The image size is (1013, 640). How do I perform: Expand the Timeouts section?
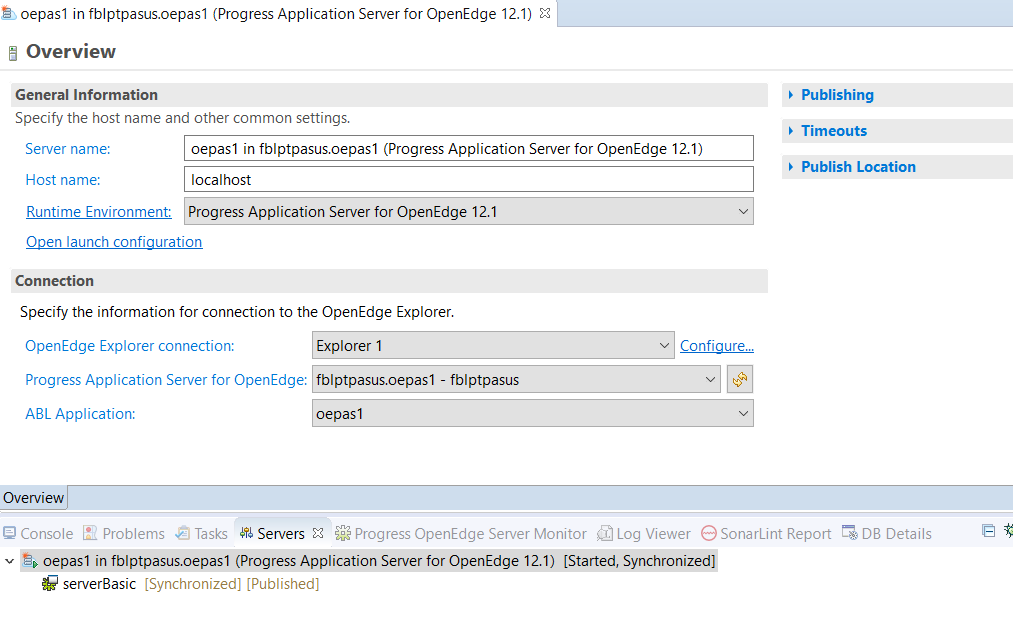(834, 130)
